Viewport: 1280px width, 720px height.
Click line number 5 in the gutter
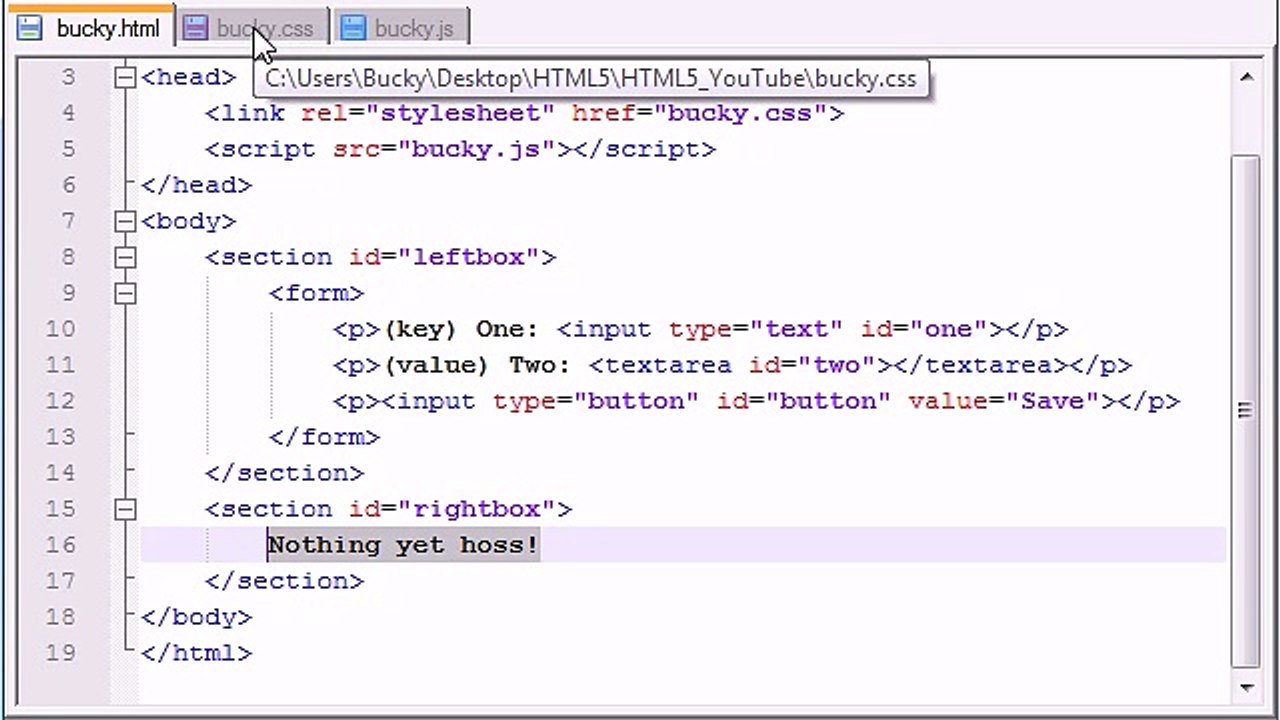68,149
